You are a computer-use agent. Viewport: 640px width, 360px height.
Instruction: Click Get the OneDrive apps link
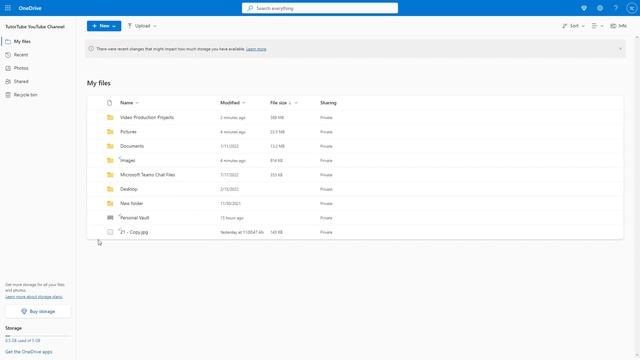(x=29, y=352)
